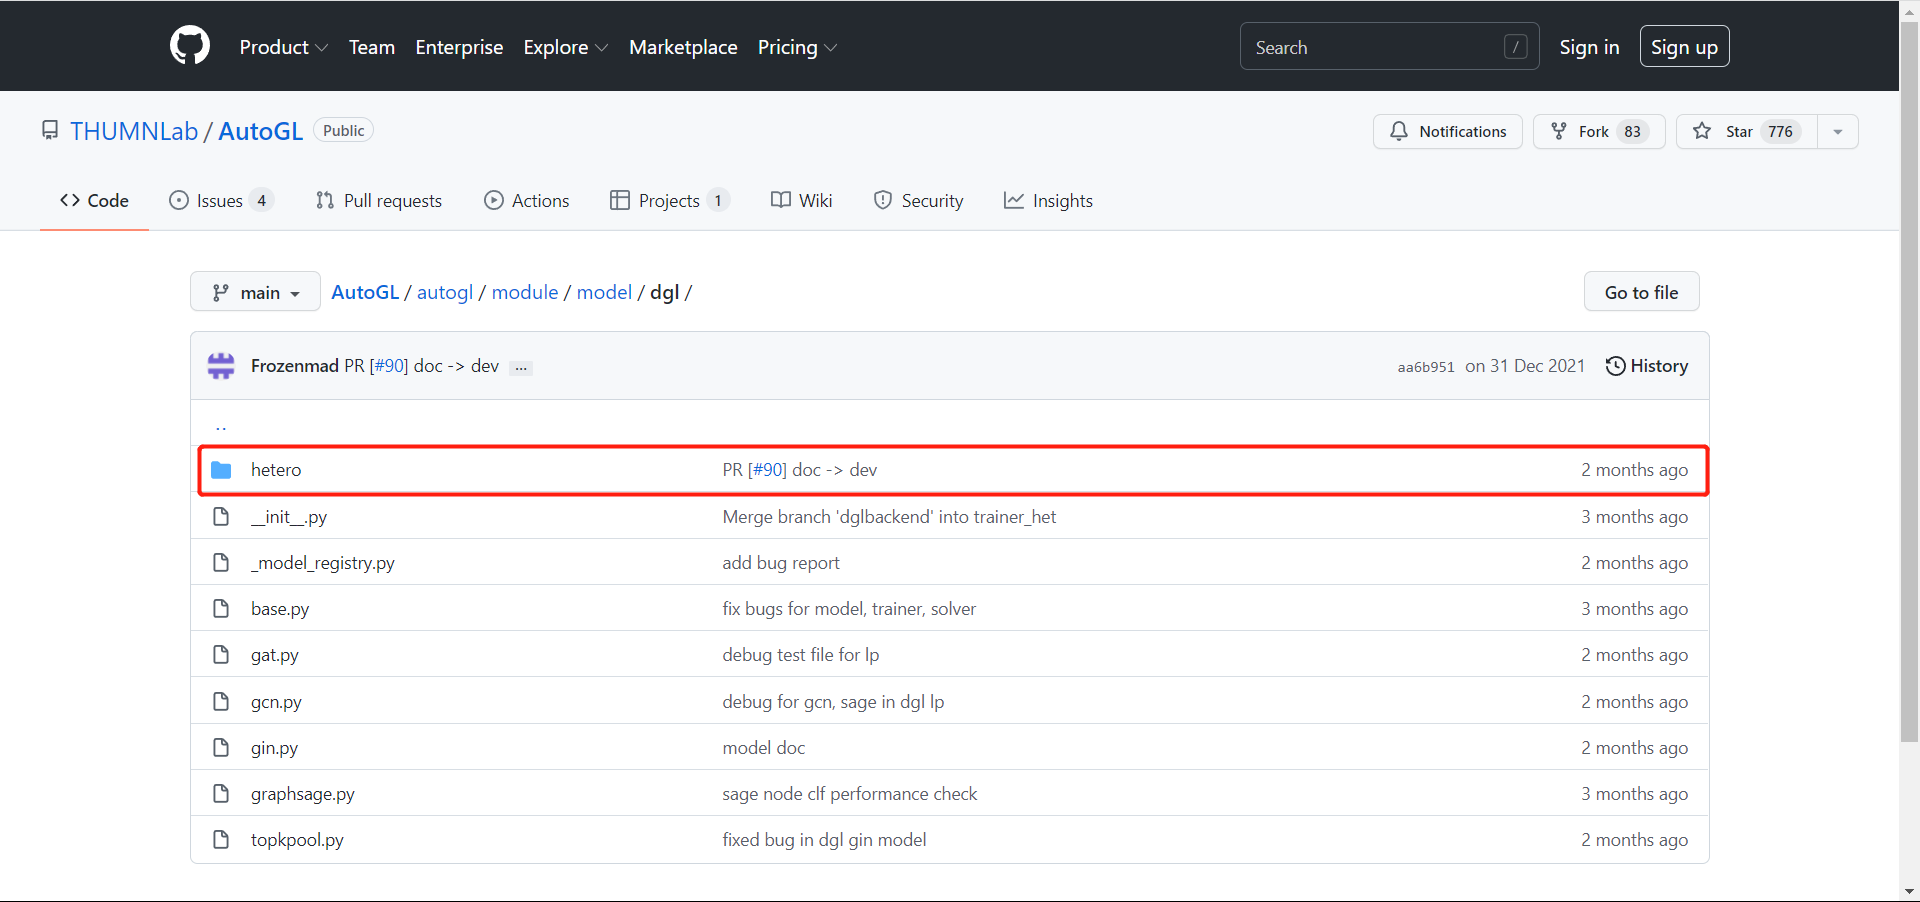This screenshot has height=902, width=1920.
Task: Select the Code tab
Action: pyautogui.click(x=94, y=200)
